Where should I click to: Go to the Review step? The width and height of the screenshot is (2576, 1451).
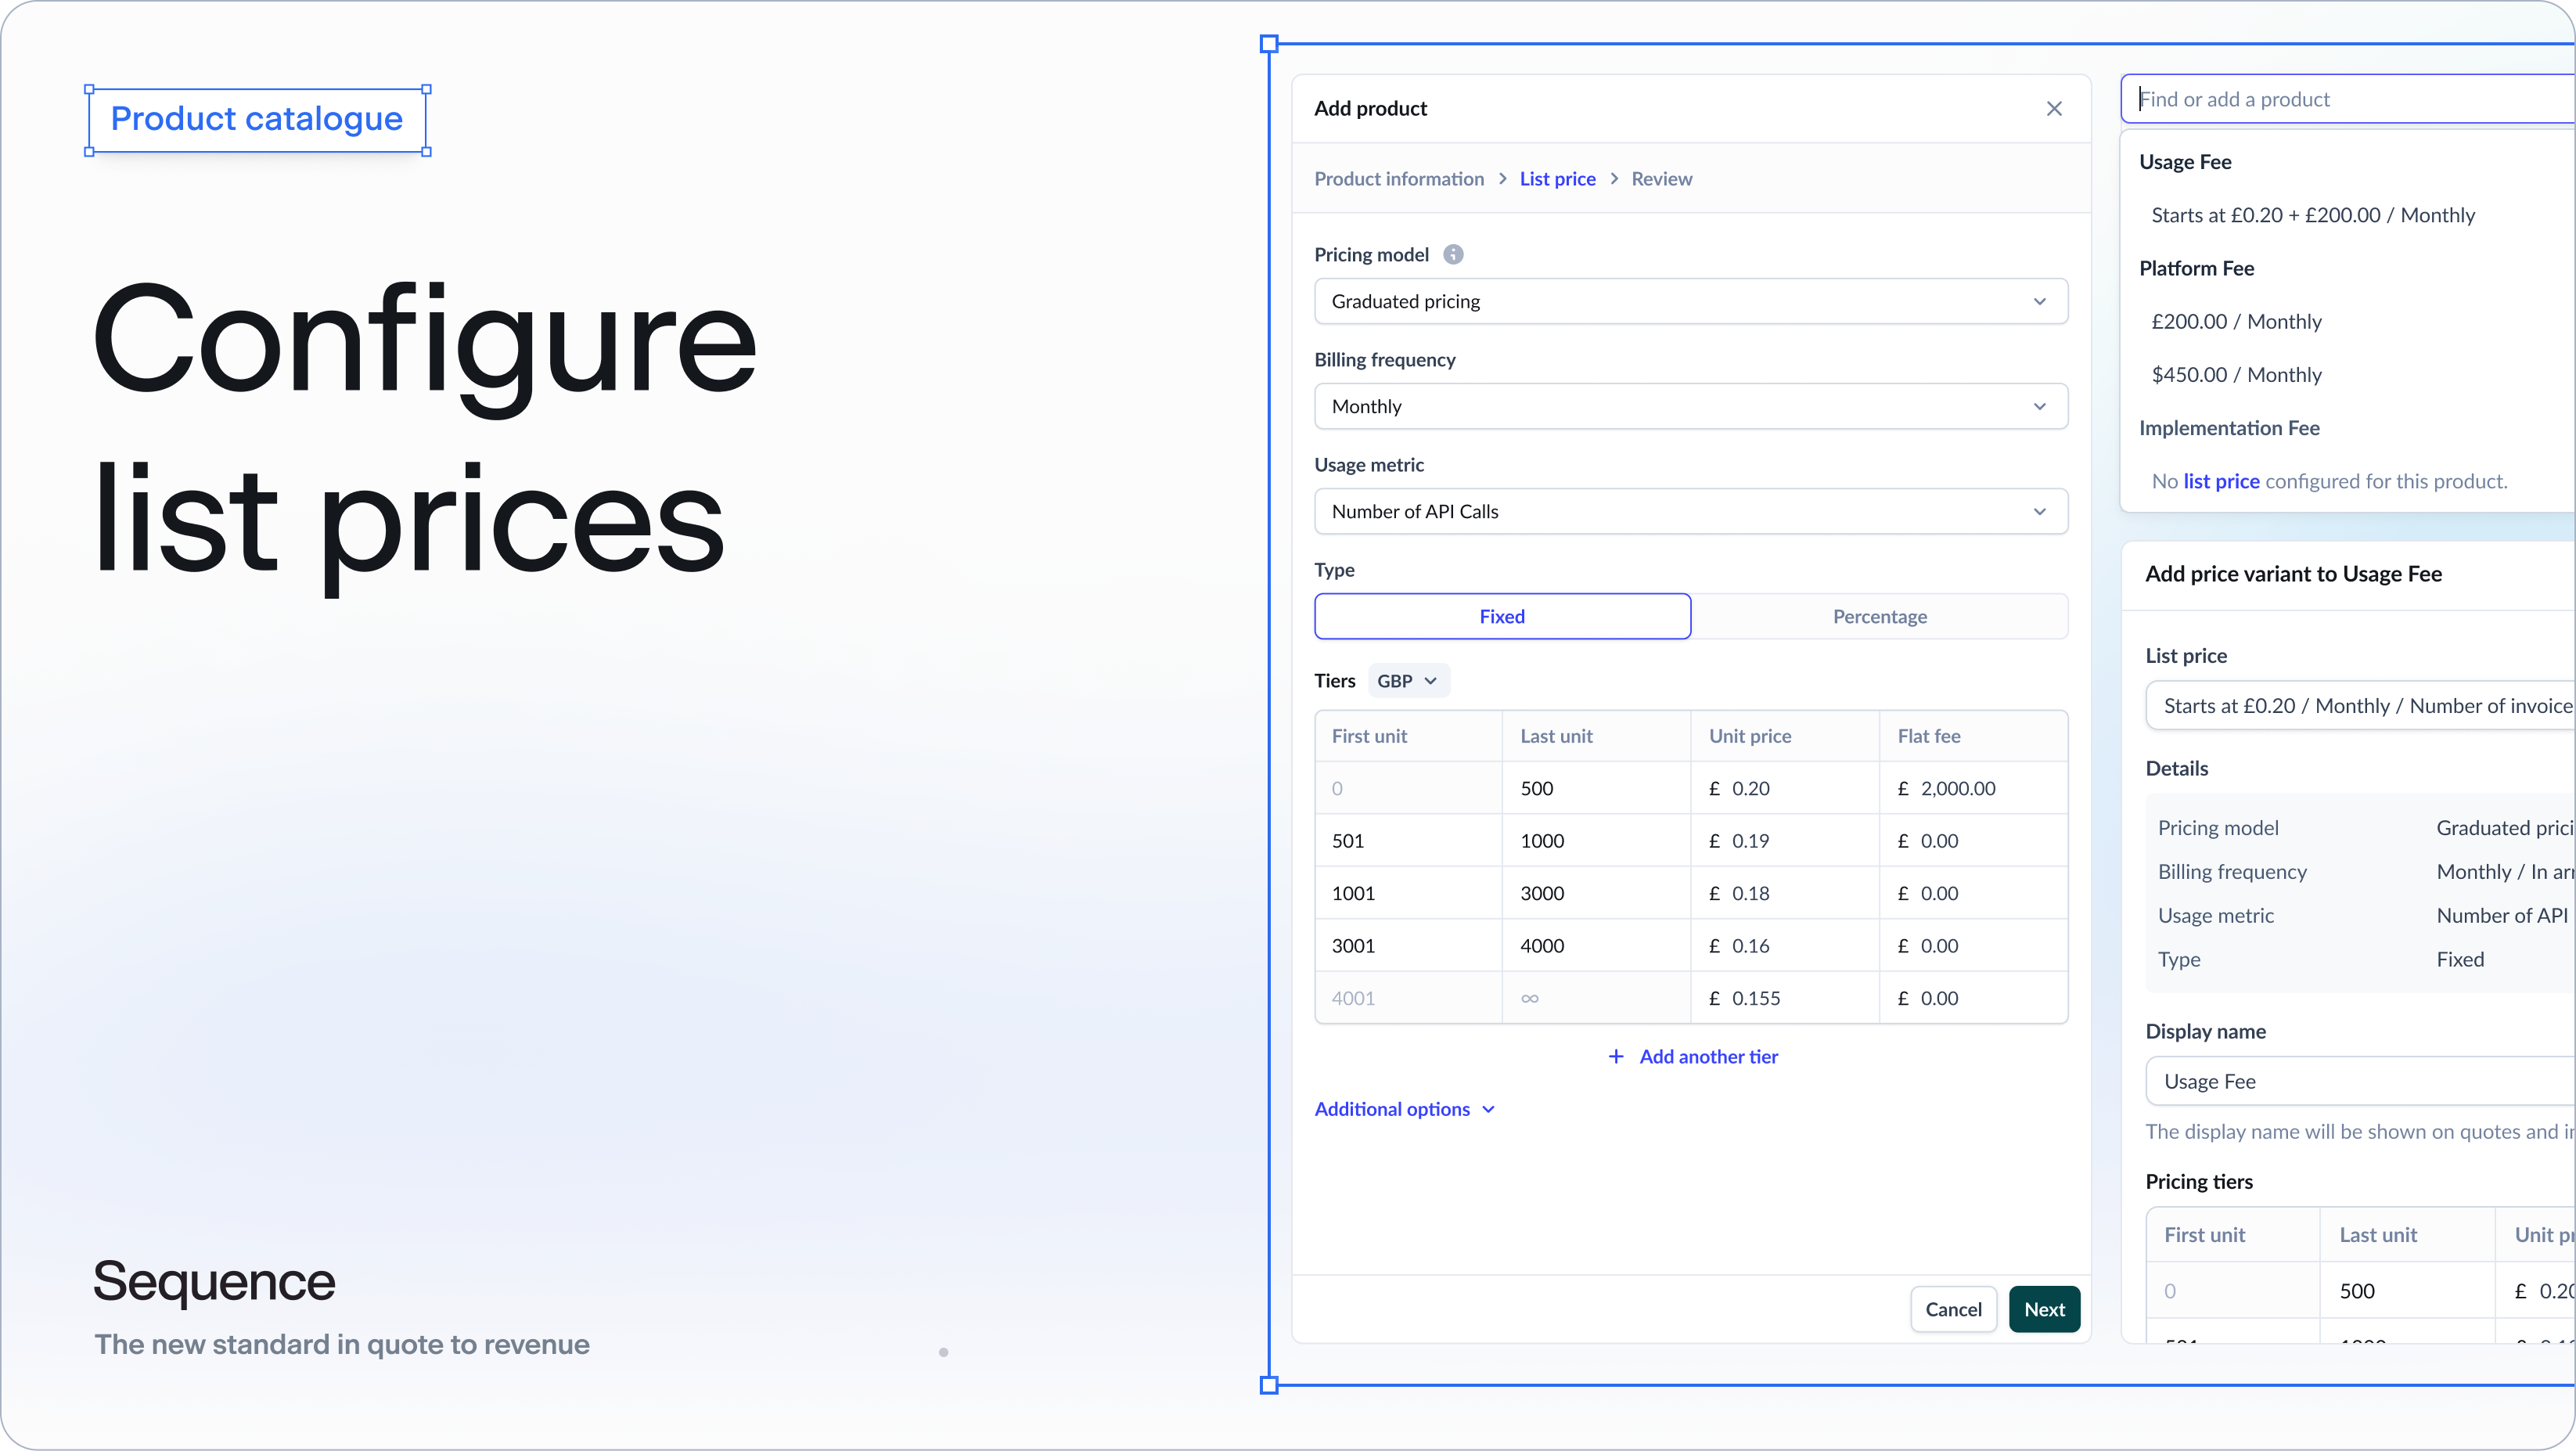pos(1661,178)
